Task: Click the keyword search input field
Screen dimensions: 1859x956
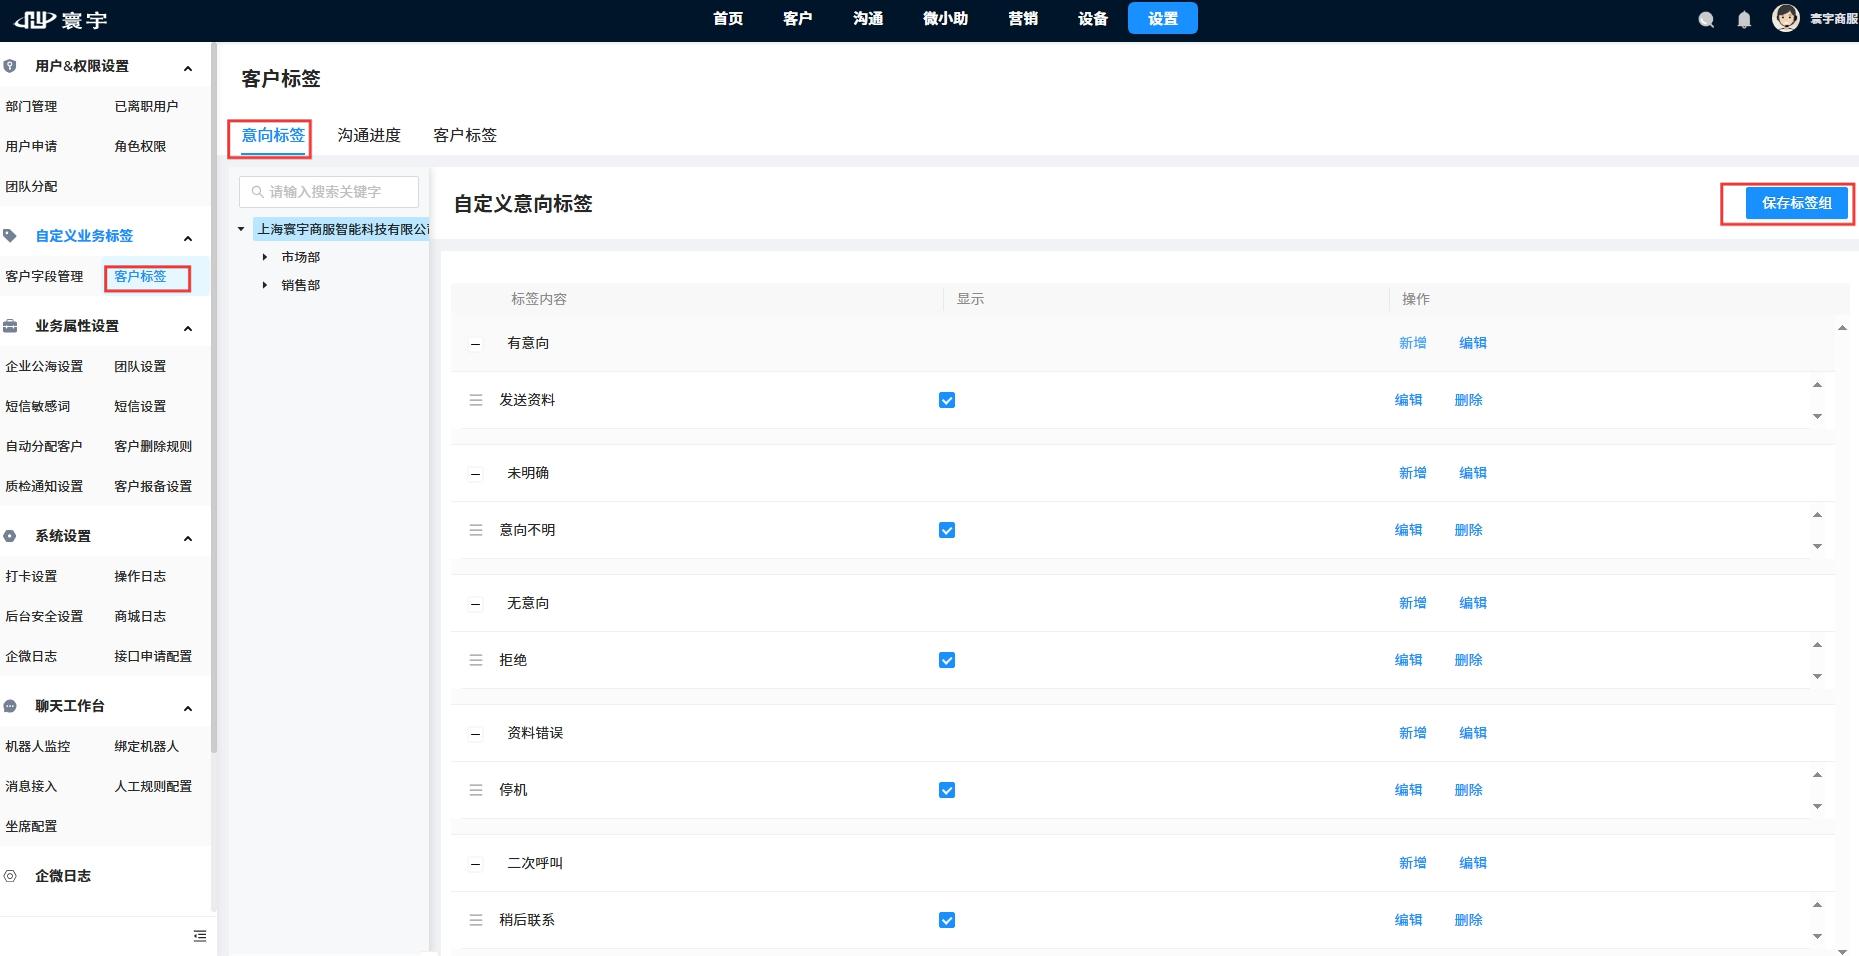Action: click(x=329, y=192)
